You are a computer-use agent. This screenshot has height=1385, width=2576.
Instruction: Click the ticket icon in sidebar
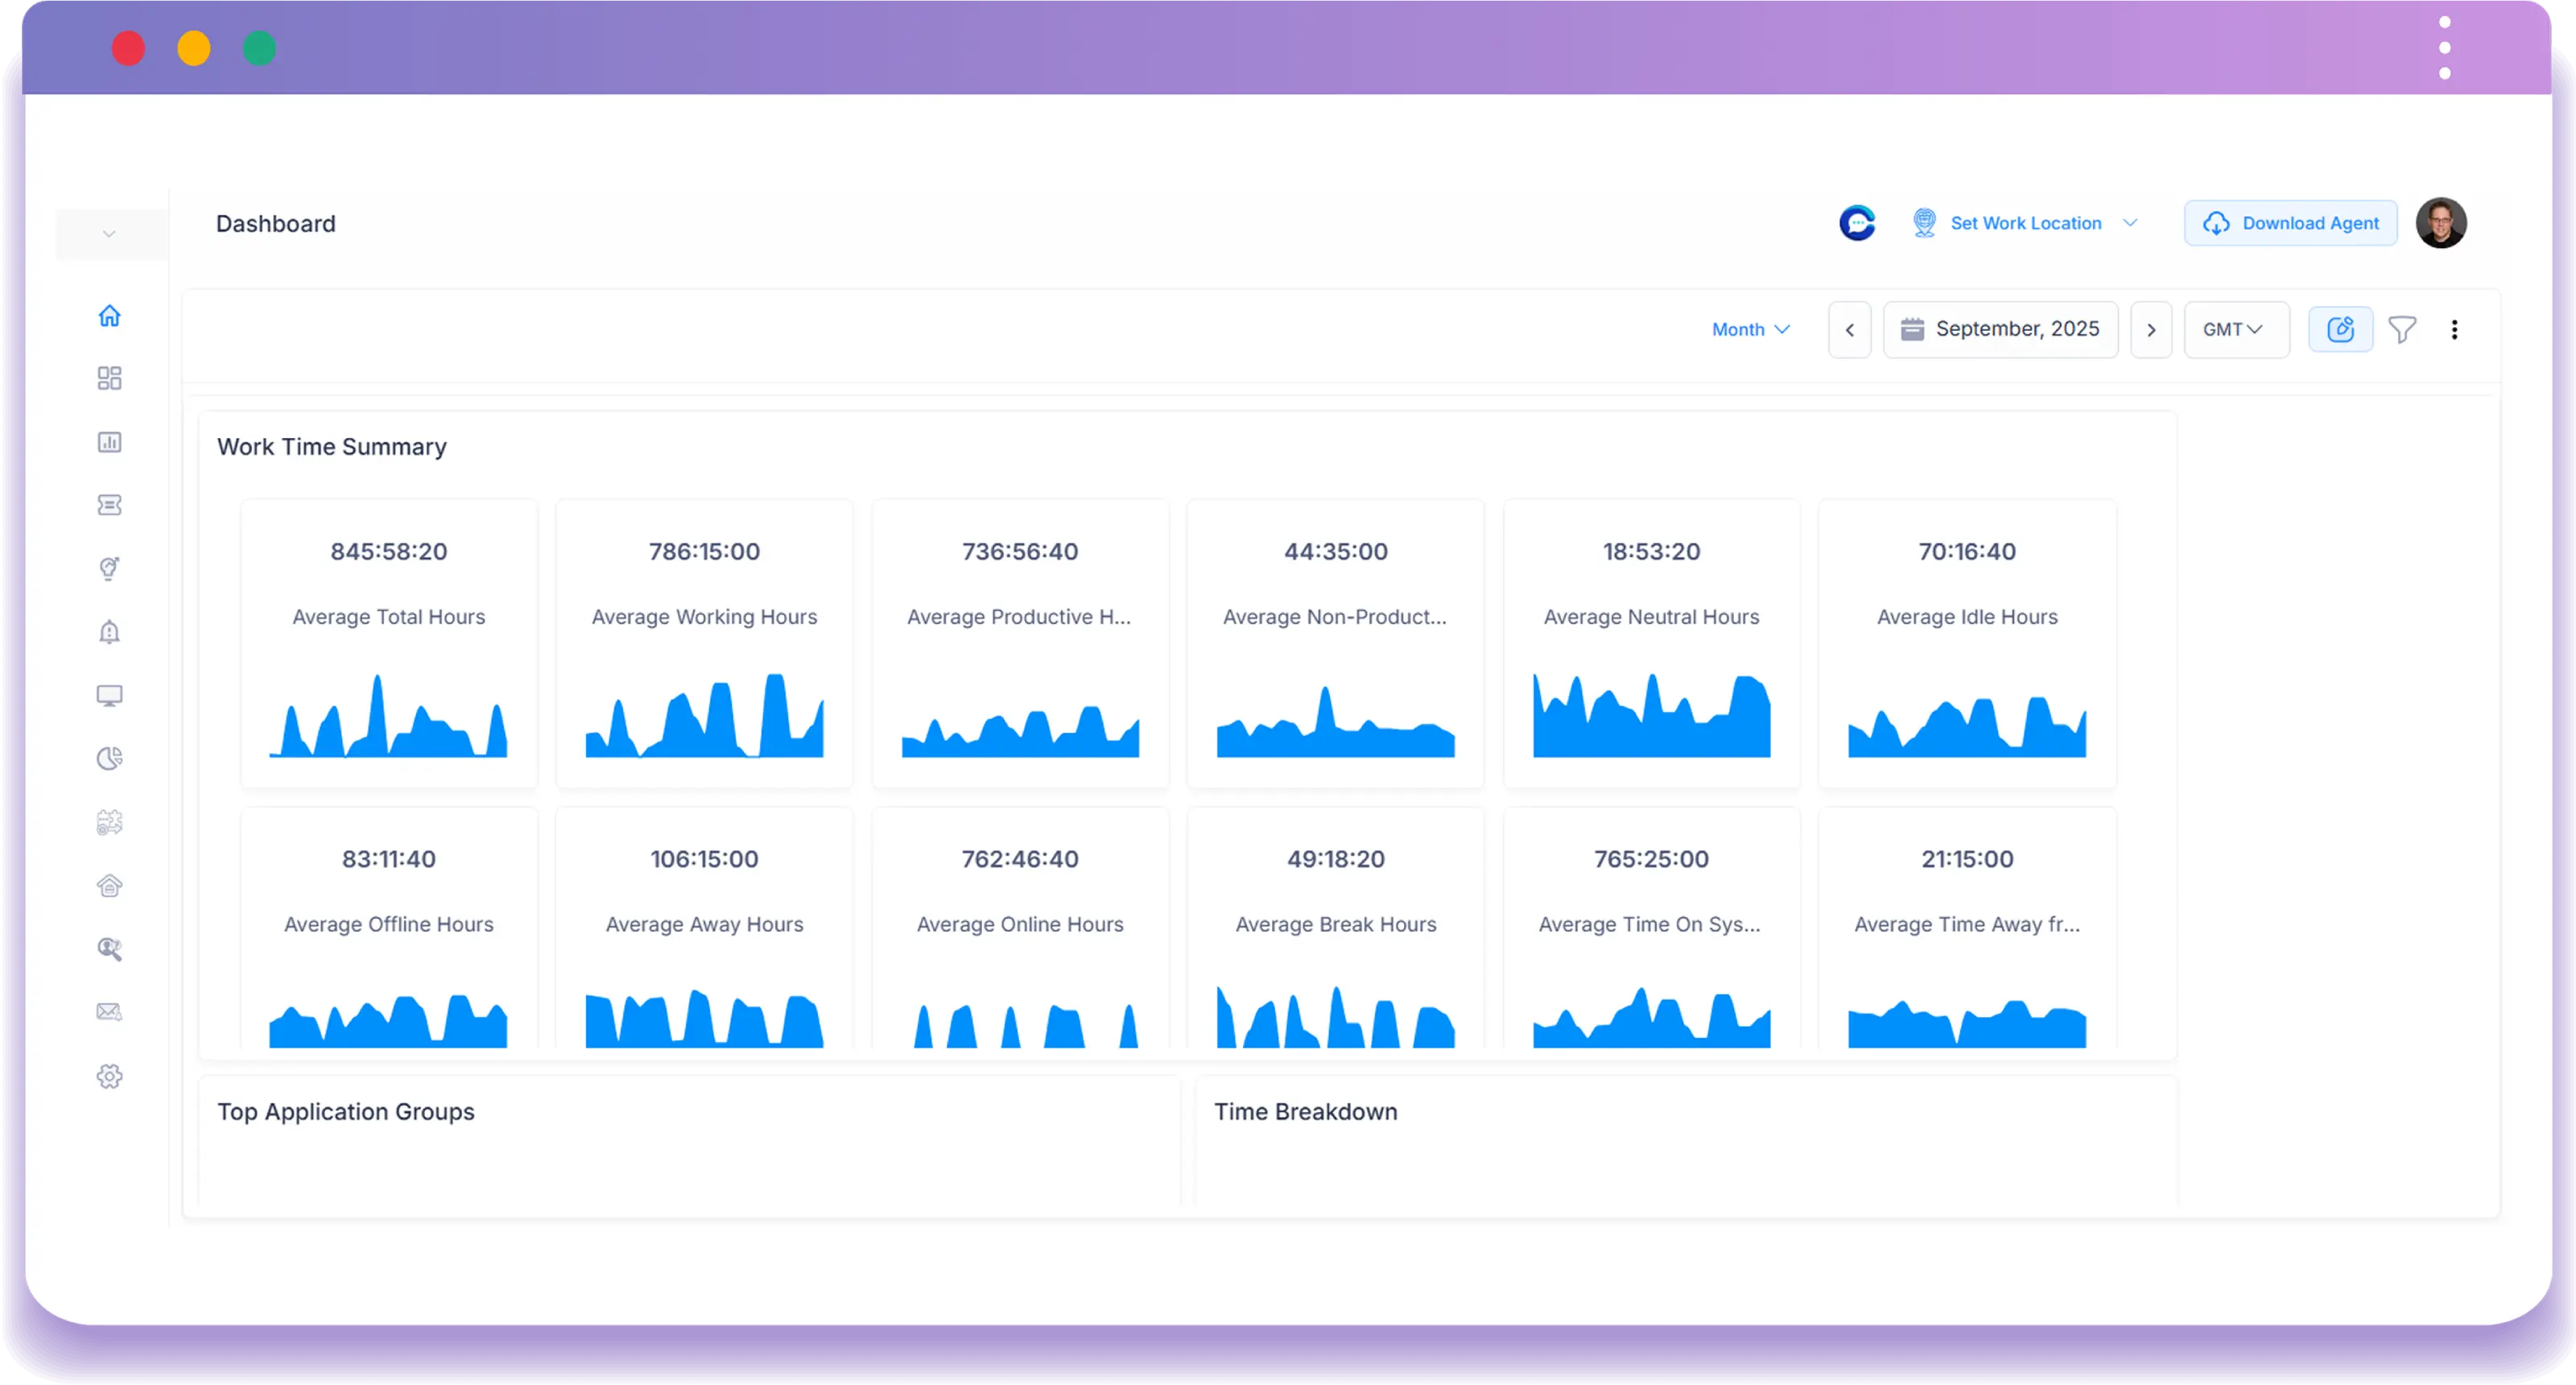109,505
